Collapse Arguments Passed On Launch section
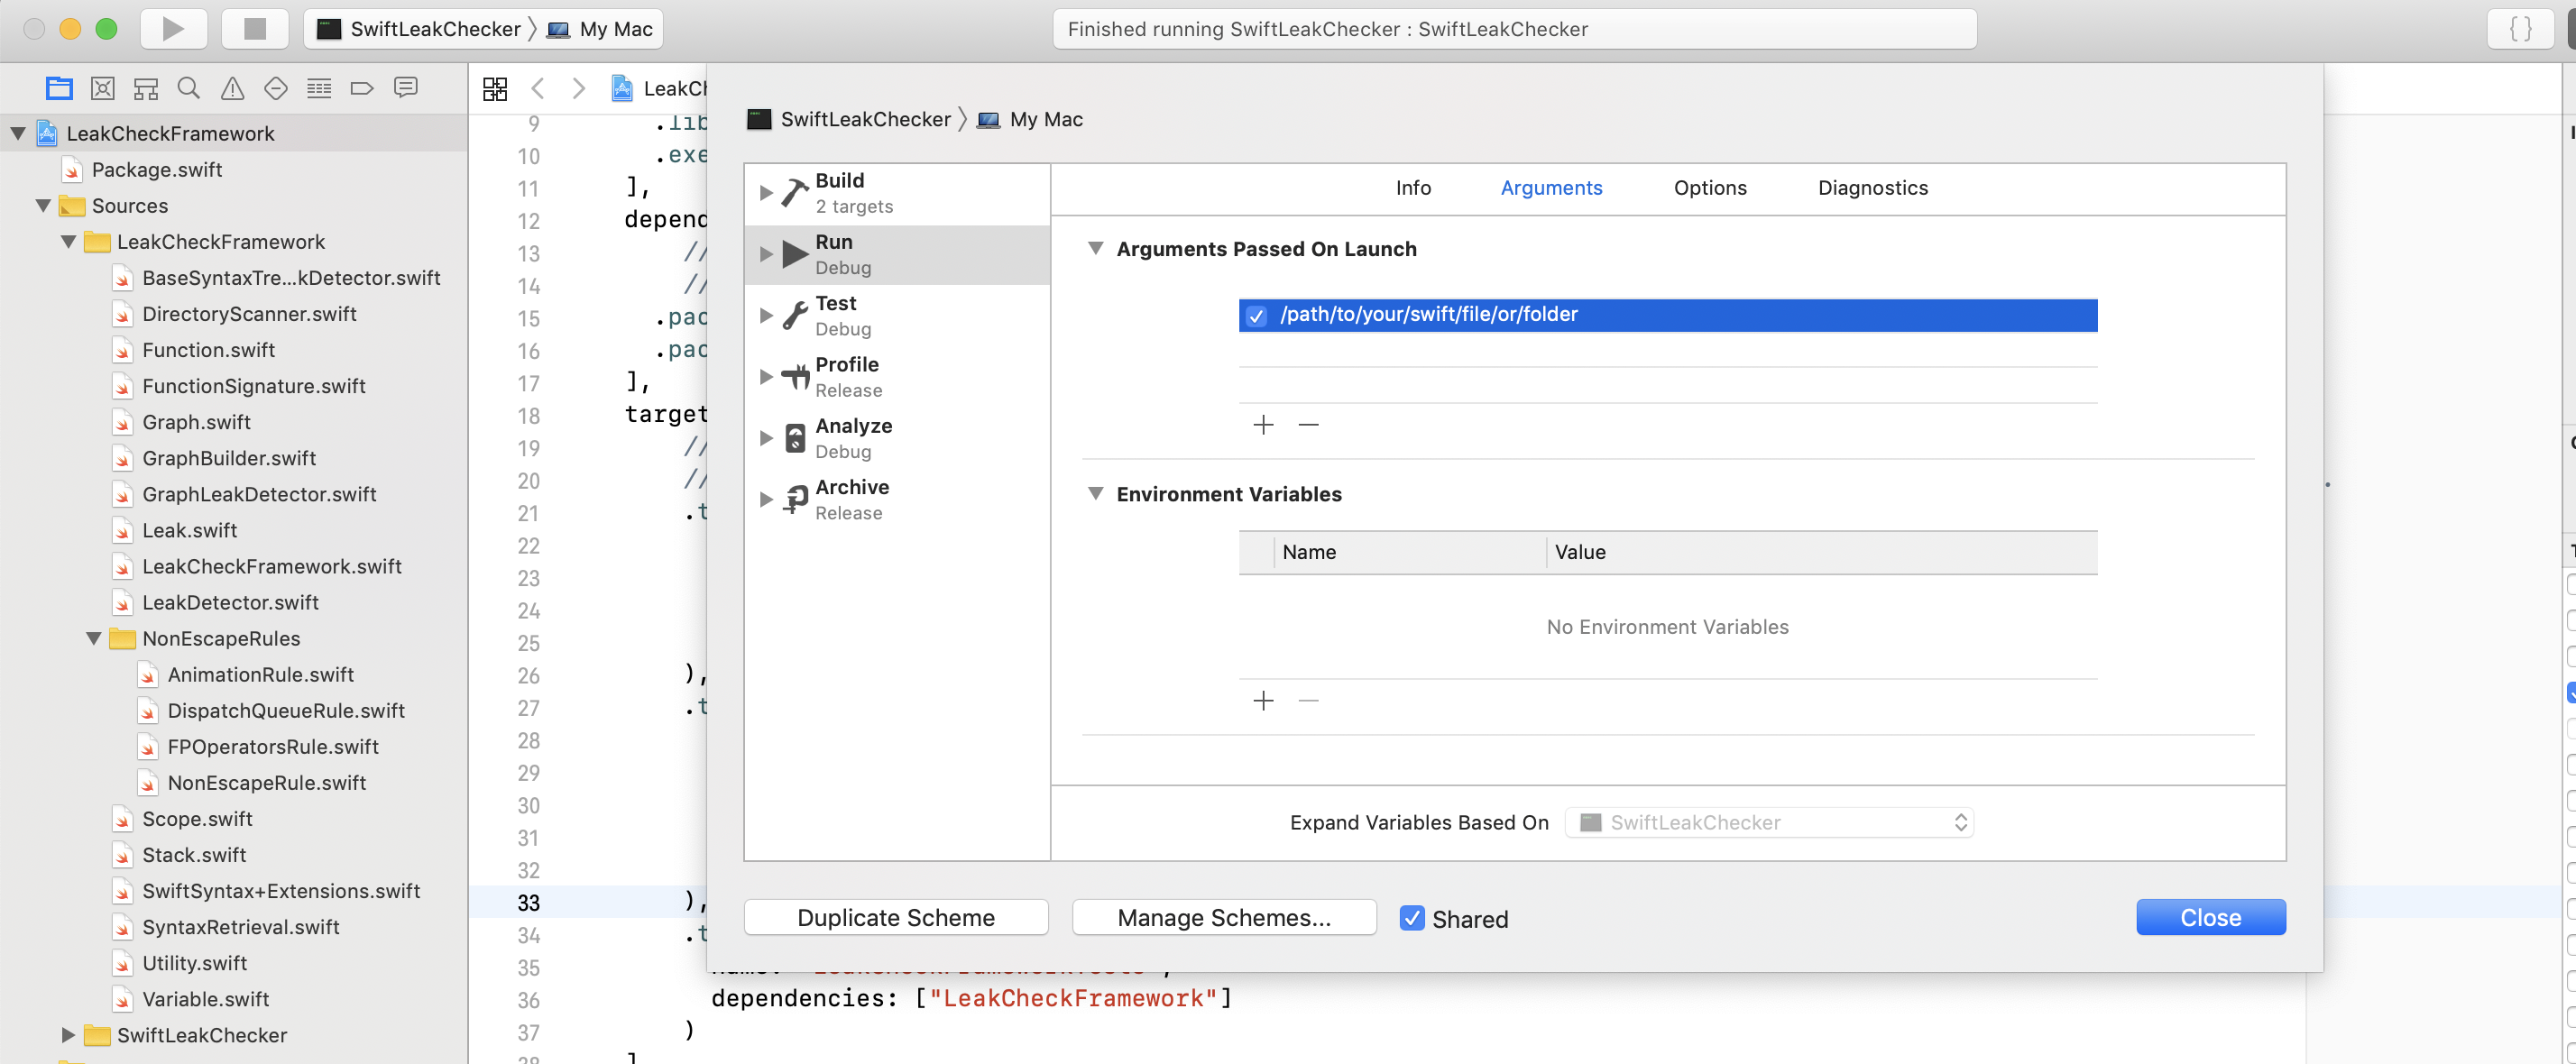This screenshot has height=1064, width=2576. tap(1095, 248)
